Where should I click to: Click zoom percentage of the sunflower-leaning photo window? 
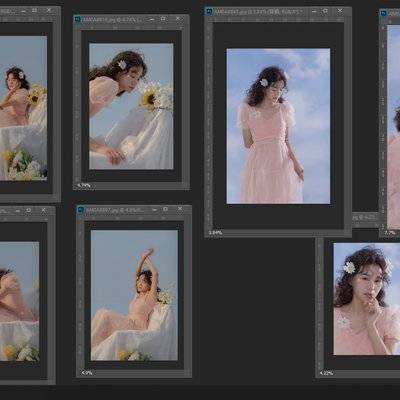84,185
